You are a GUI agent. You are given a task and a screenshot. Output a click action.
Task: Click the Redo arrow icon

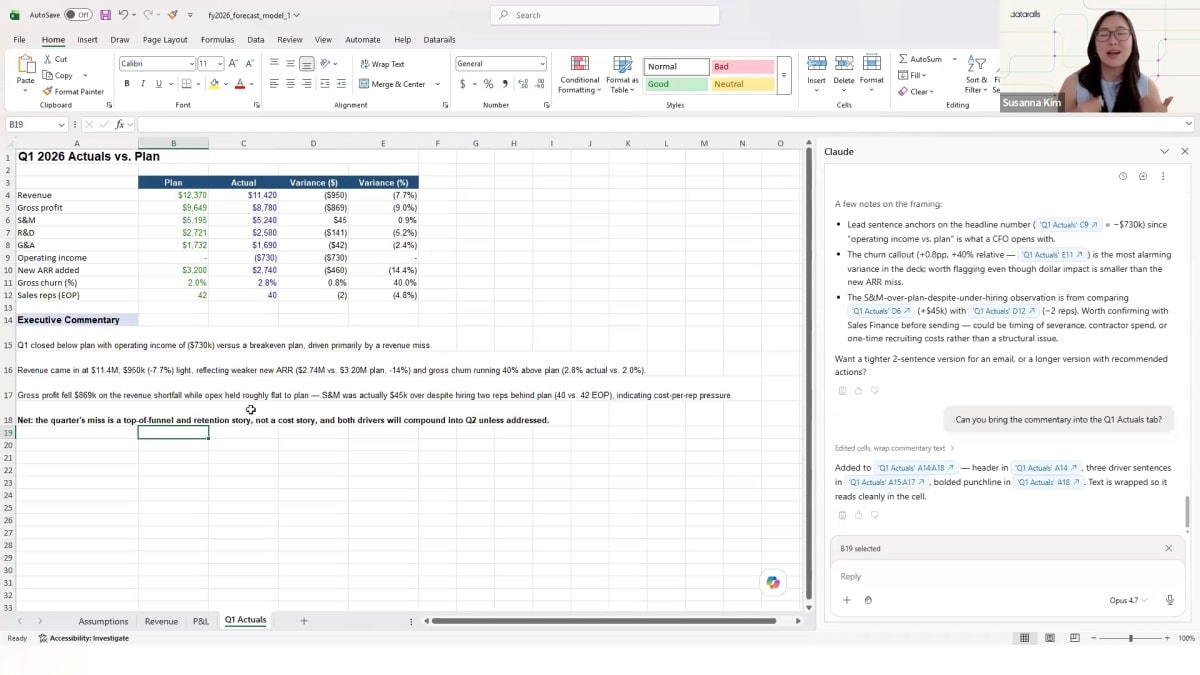[x=148, y=15]
